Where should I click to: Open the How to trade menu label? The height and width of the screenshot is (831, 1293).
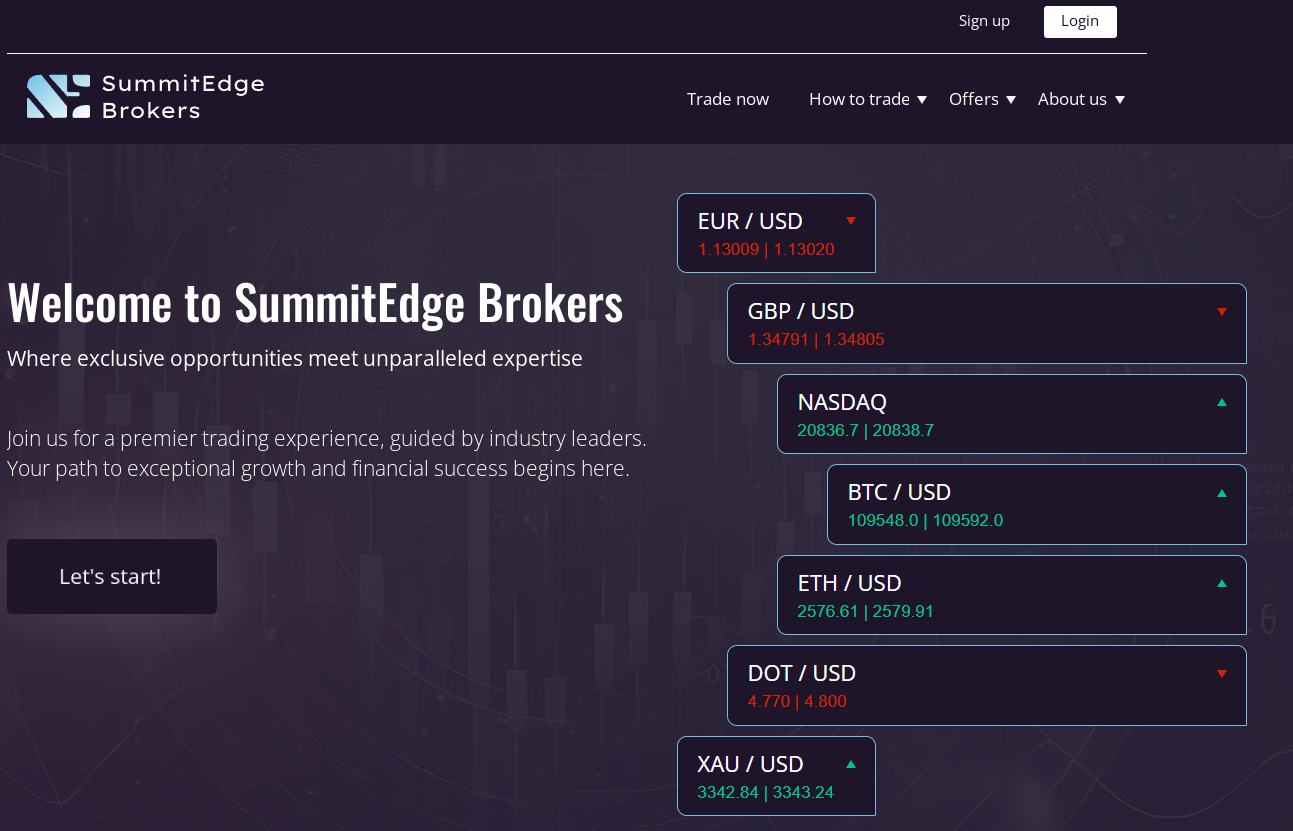tap(859, 99)
